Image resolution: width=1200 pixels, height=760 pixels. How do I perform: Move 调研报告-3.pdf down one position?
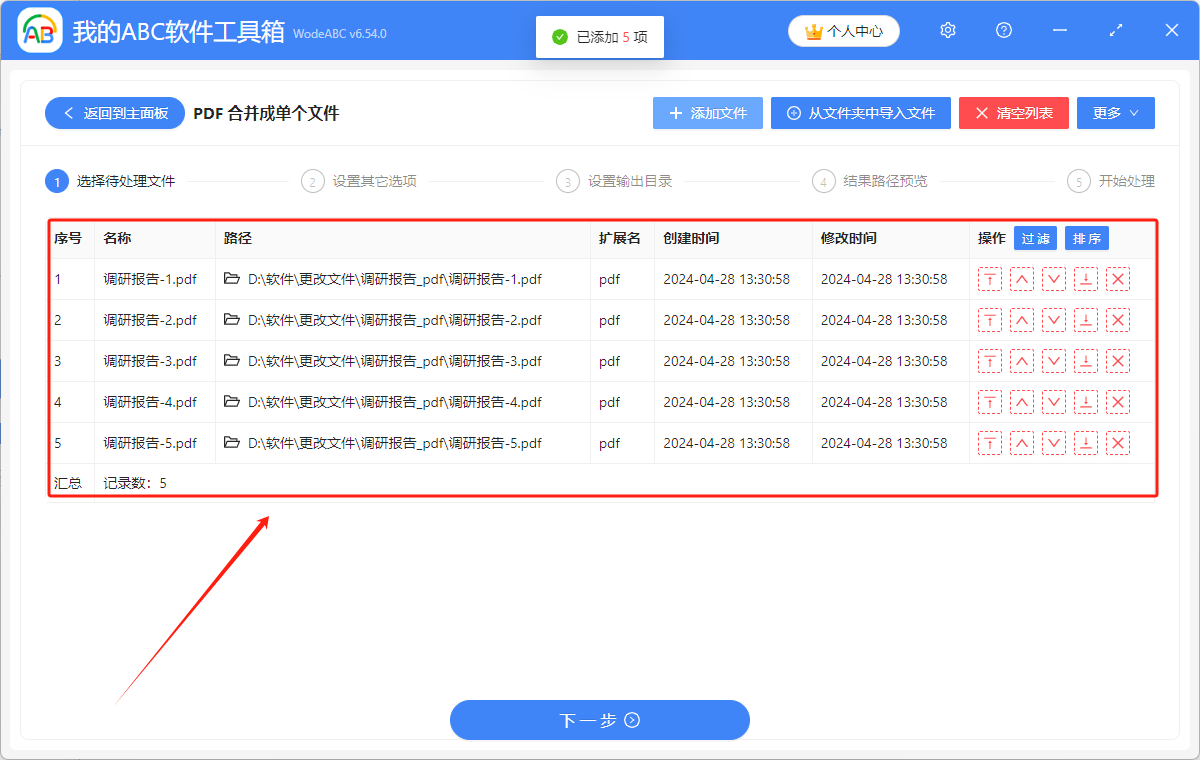pyautogui.click(x=1054, y=362)
